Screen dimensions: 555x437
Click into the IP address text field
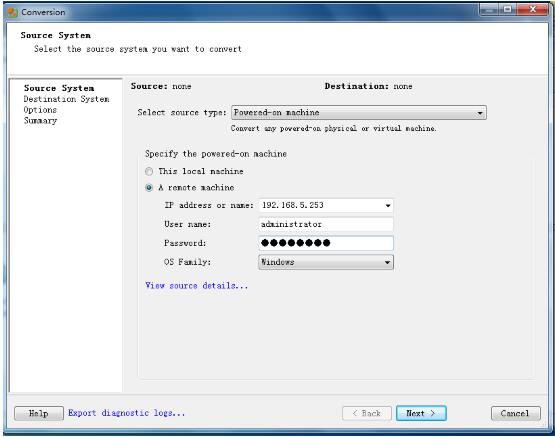coord(321,205)
